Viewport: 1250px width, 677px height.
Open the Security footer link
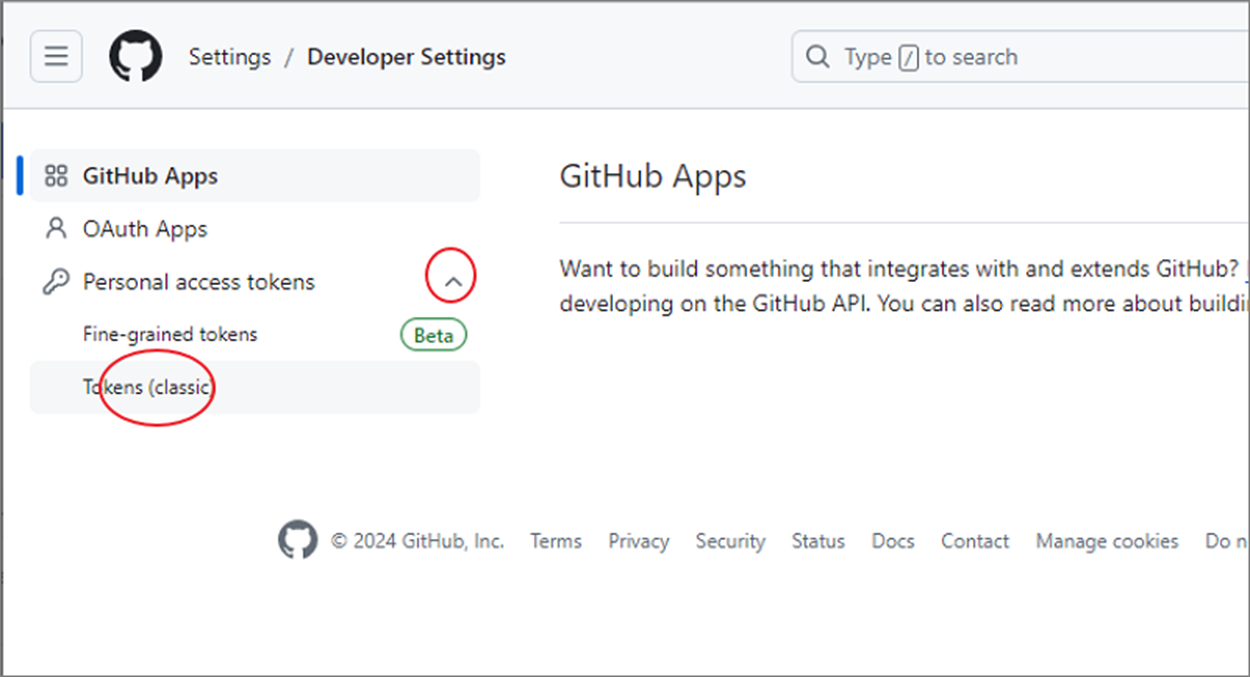(730, 541)
